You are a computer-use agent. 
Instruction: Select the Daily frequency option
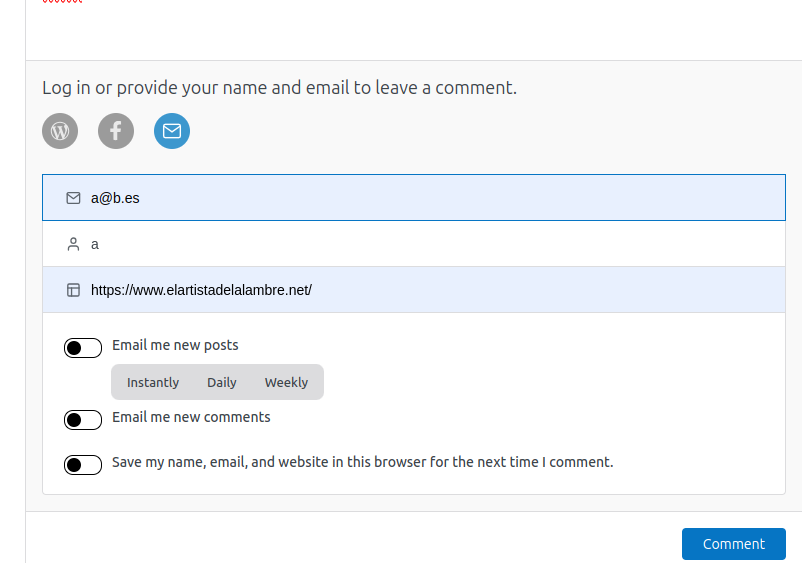click(x=222, y=382)
